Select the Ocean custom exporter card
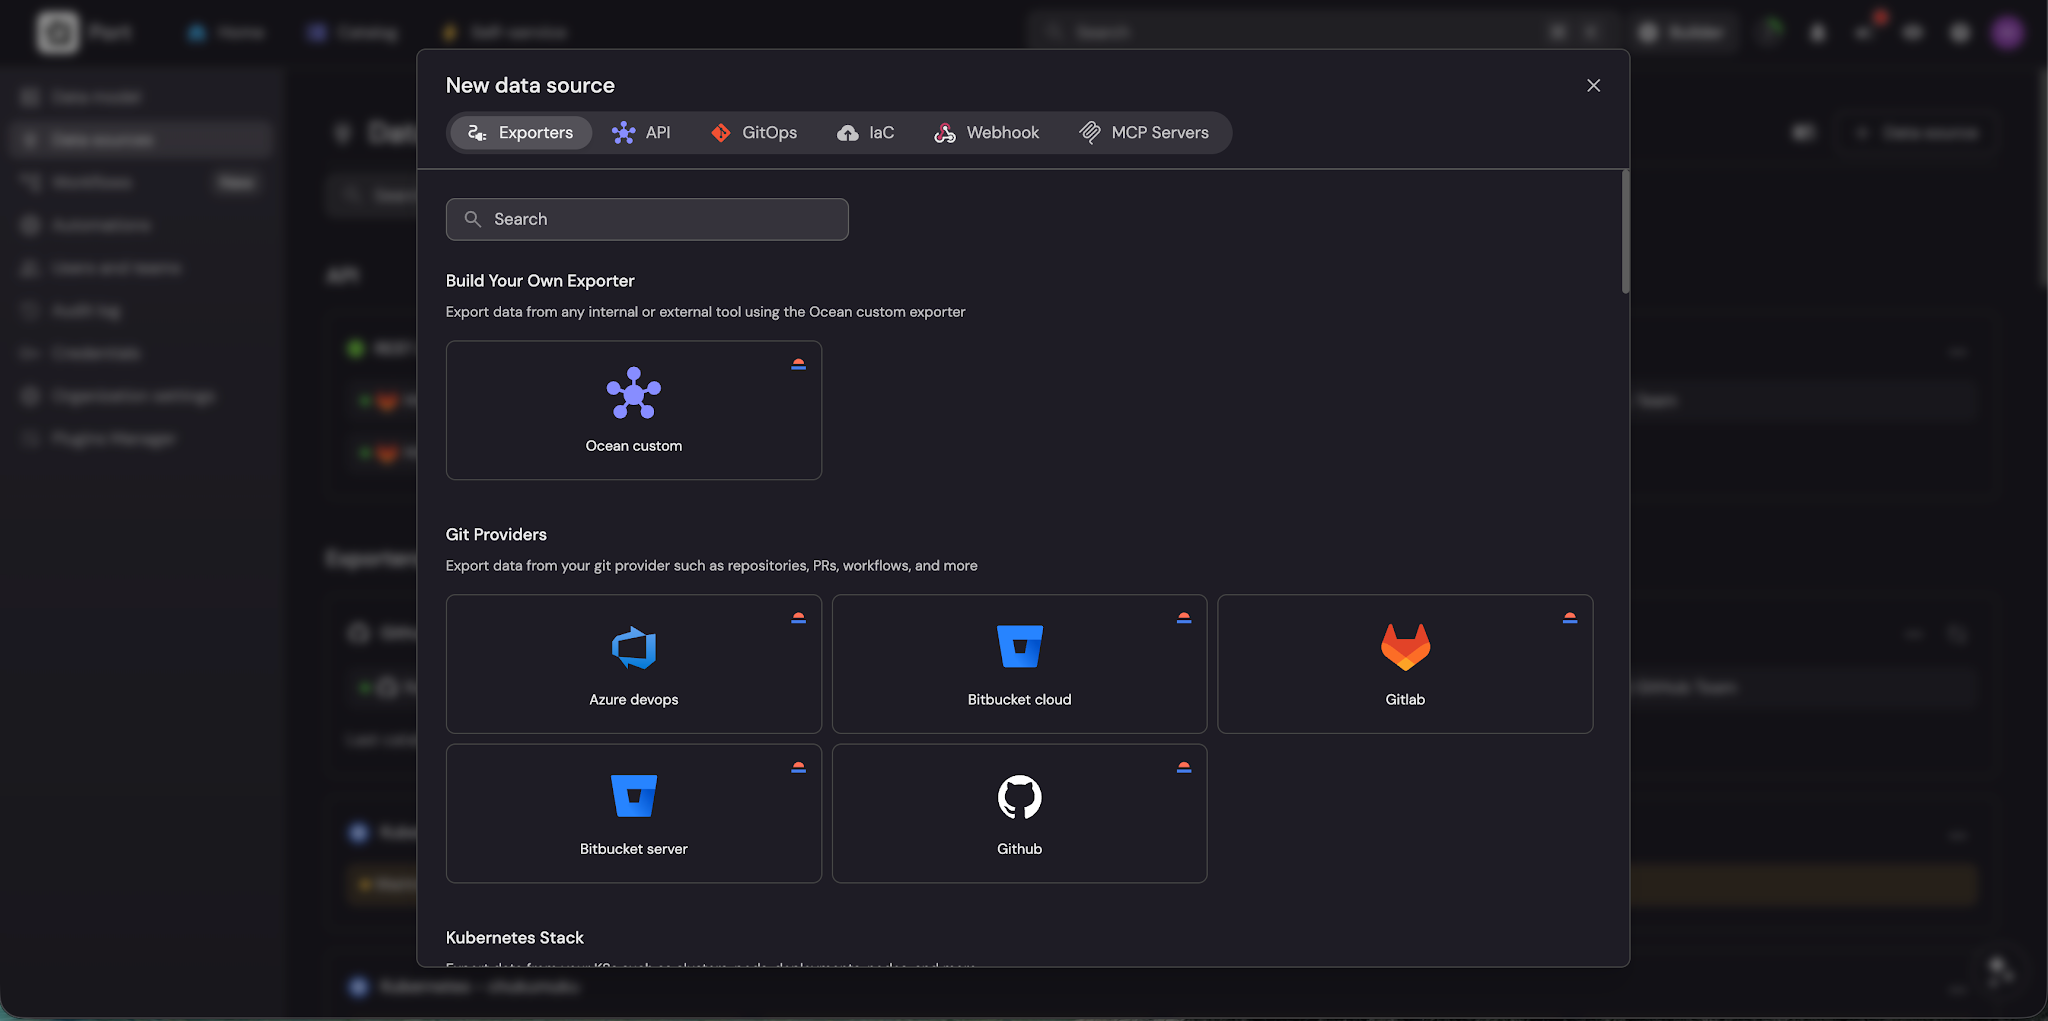The height and width of the screenshot is (1021, 2048). pyautogui.click(x=634, y=410)
